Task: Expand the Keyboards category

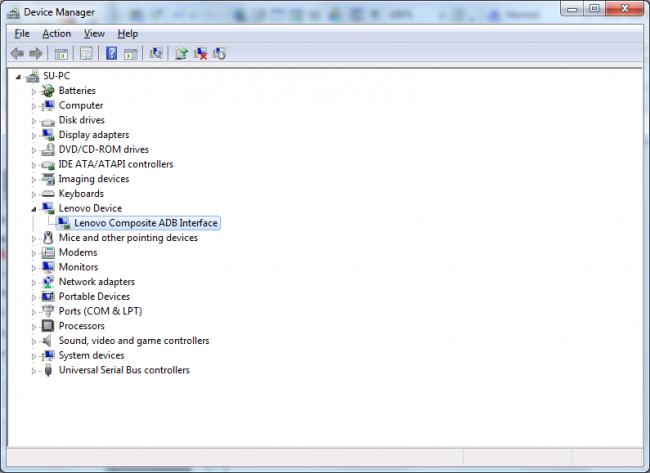Action: point(34,195)
